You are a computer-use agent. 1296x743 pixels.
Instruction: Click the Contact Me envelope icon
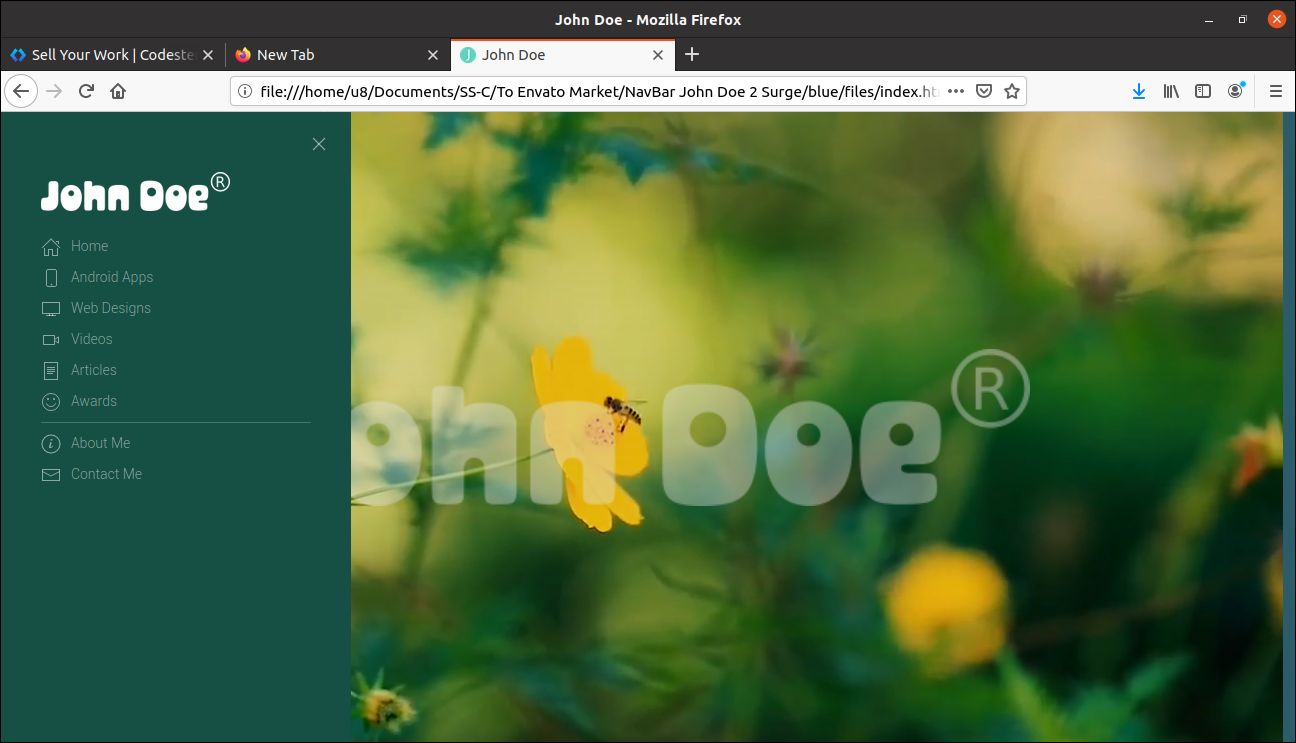(x=51, y=475)
